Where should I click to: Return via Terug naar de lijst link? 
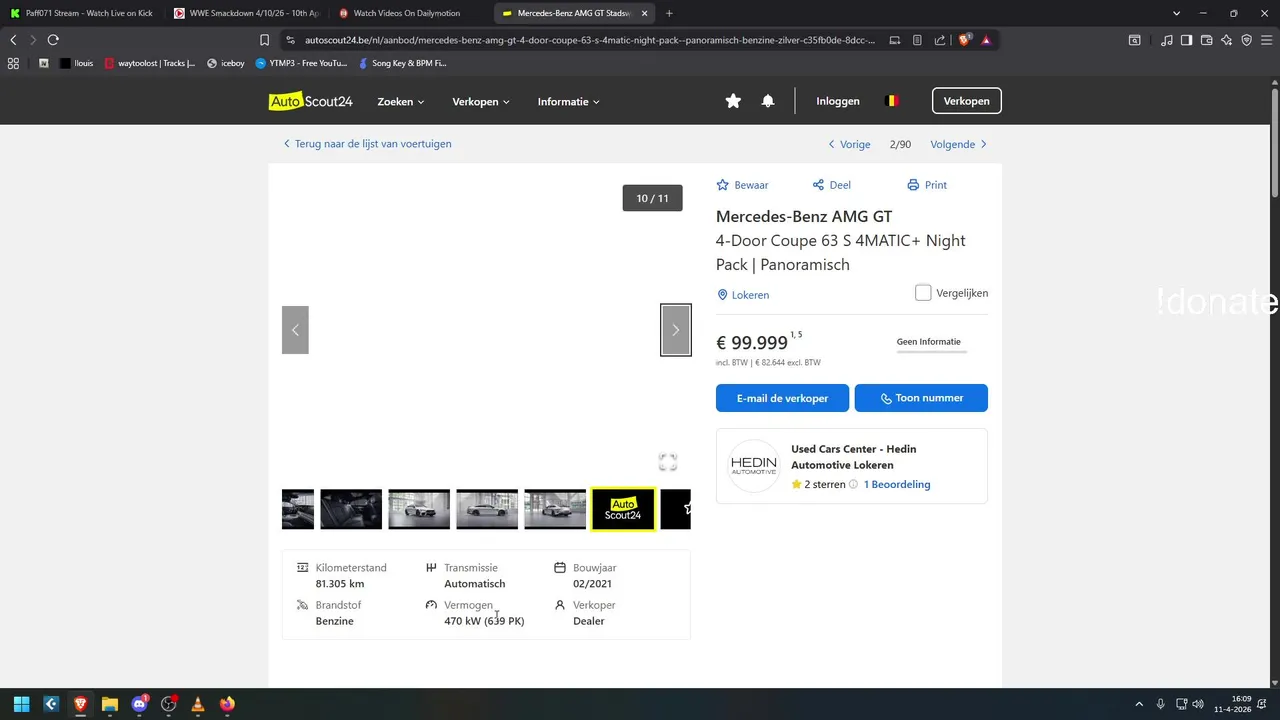click(x=367, y=144)
